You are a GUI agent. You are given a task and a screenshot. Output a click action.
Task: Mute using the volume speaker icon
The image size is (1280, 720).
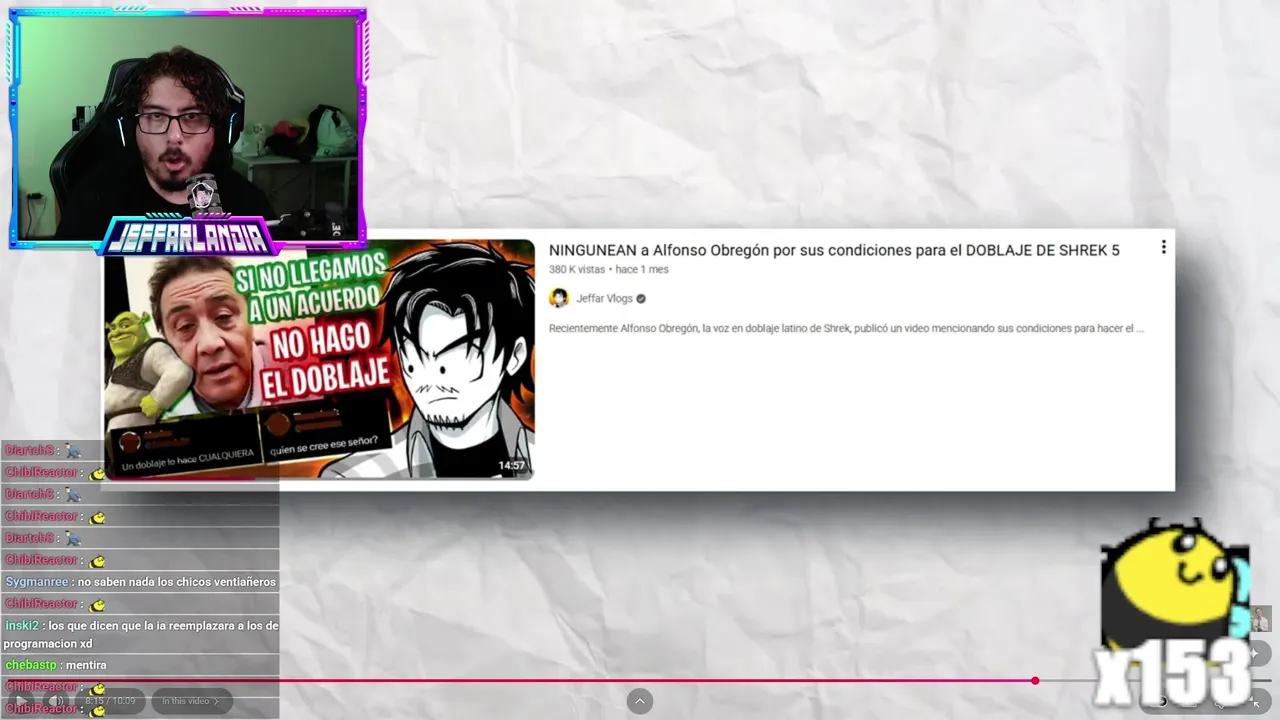[56, 701]
